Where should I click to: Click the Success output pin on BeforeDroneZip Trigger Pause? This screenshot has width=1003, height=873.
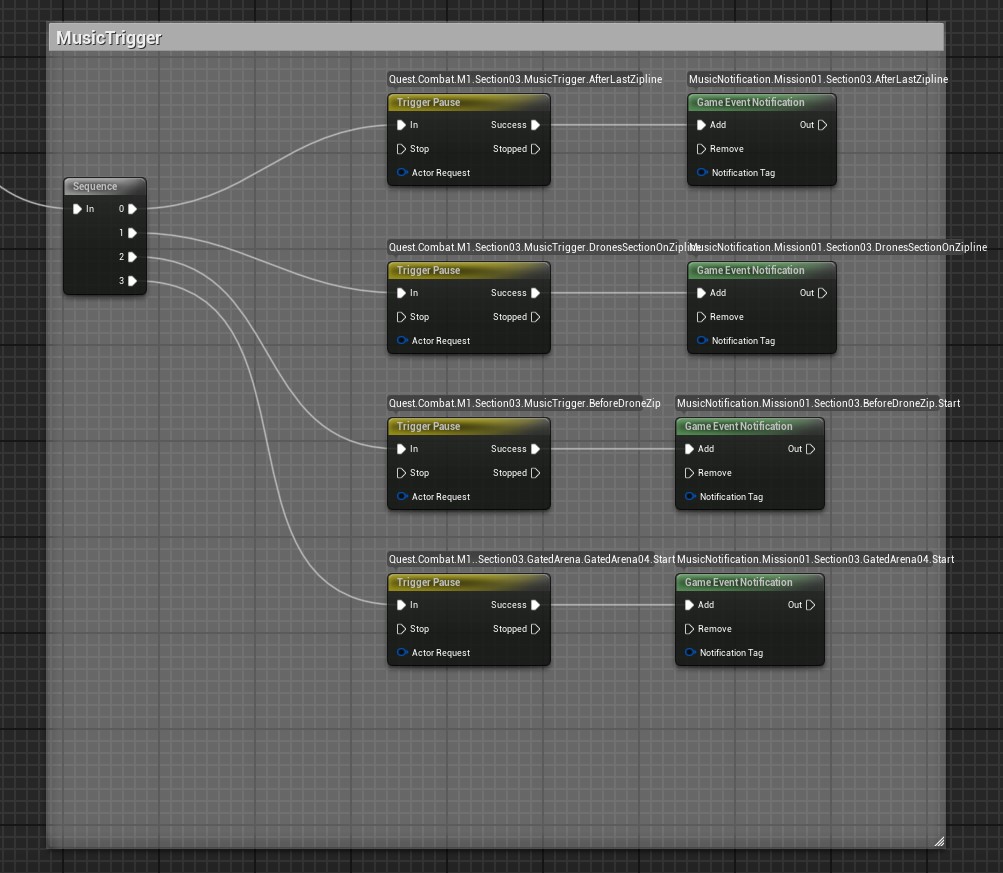click(x=535, y=449)
